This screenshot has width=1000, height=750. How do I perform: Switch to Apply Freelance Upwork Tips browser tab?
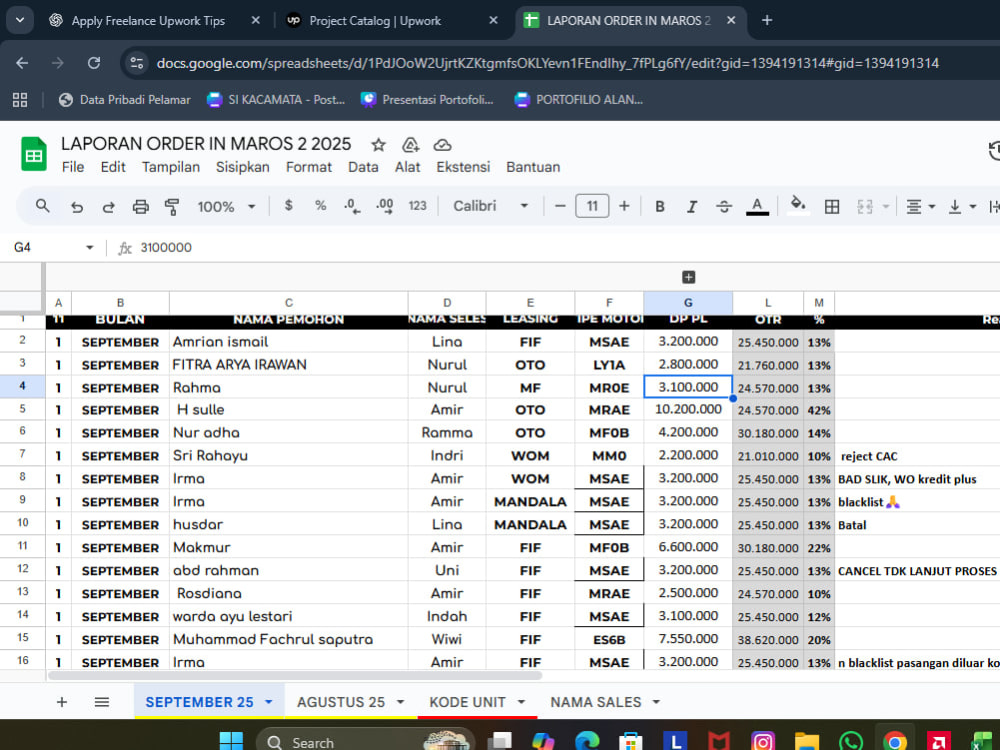click(148, 20)
